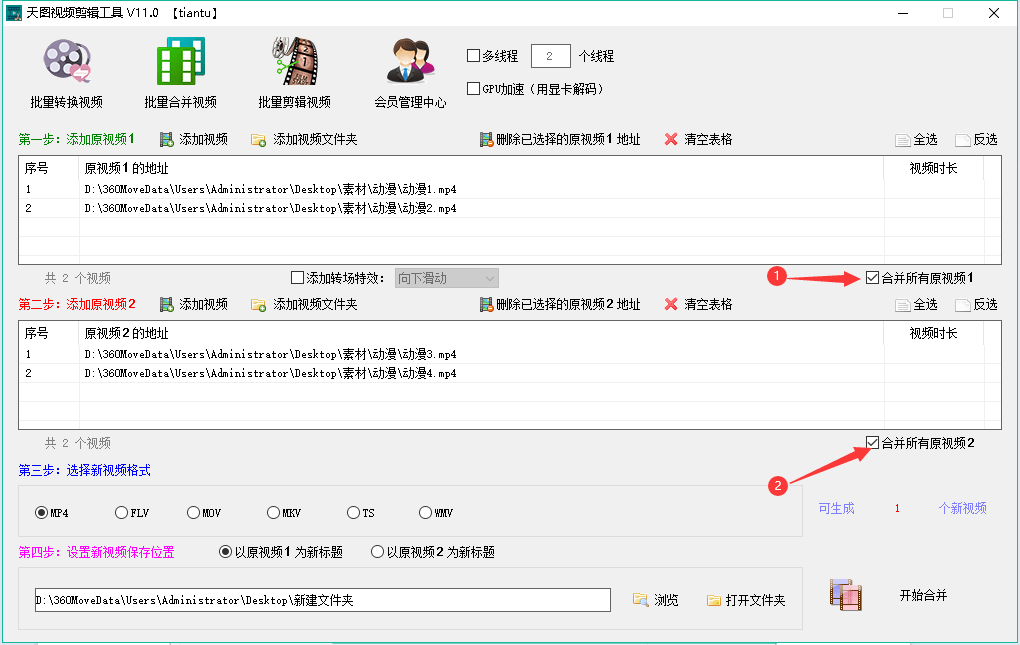Select the MOV format radio button
Screen dimensions: 1020x645
193,513
